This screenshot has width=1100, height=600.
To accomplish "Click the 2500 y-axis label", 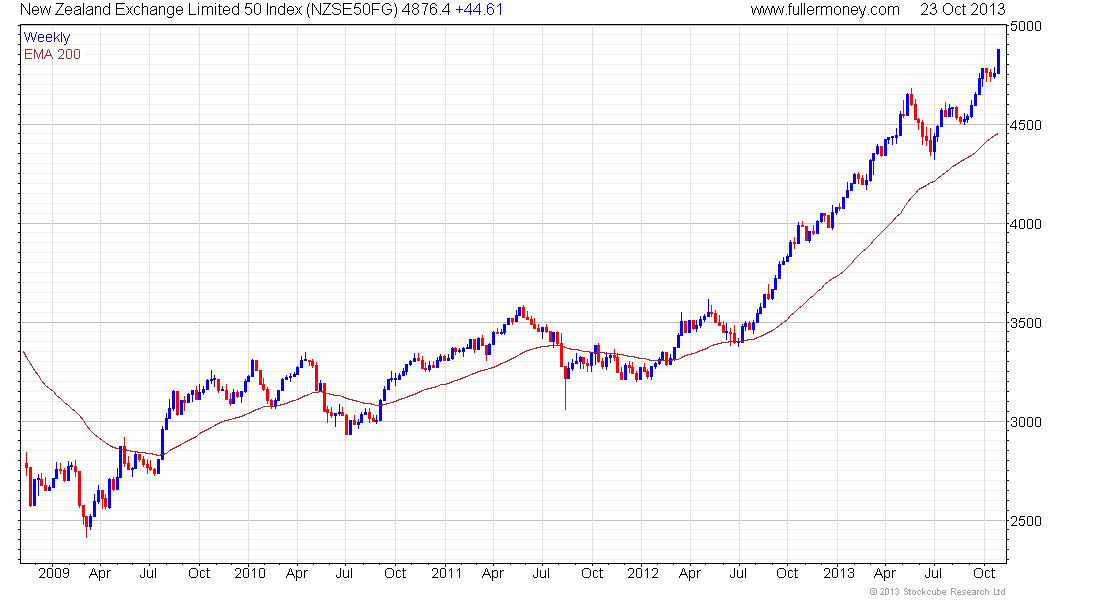I will pos(1027,521).
